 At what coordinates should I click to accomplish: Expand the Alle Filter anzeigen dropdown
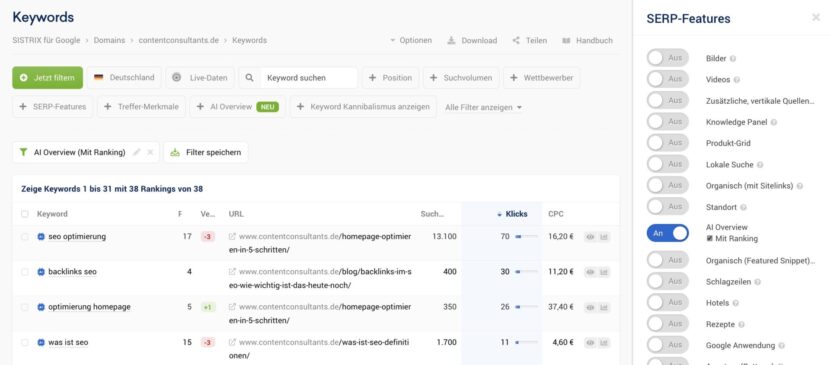(x=483, y=107)
